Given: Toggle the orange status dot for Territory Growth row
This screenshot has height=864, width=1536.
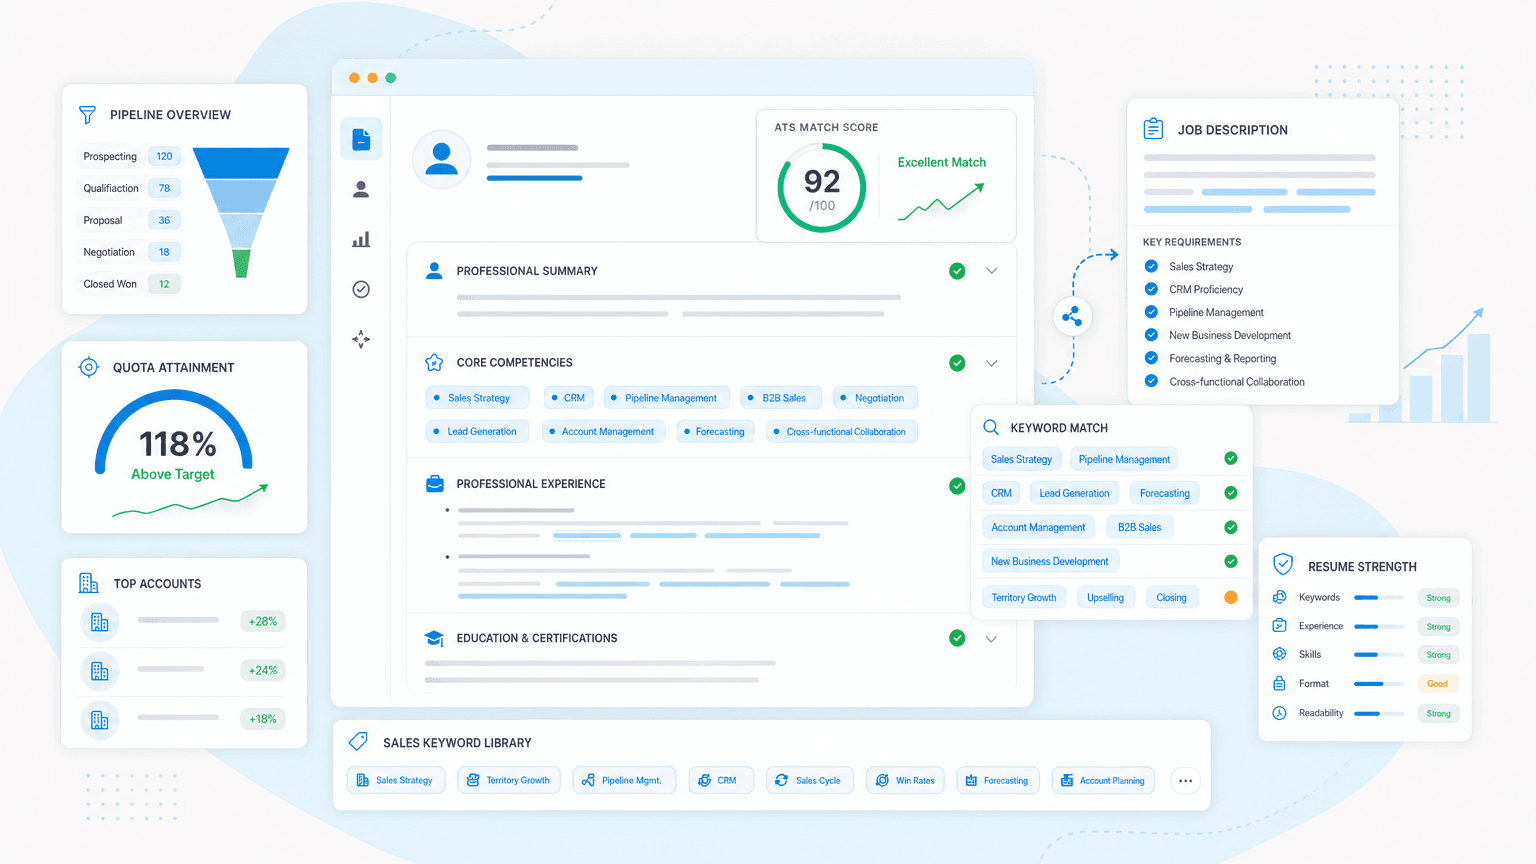Looking at the screenshot, I should [x=1231, y=597].
